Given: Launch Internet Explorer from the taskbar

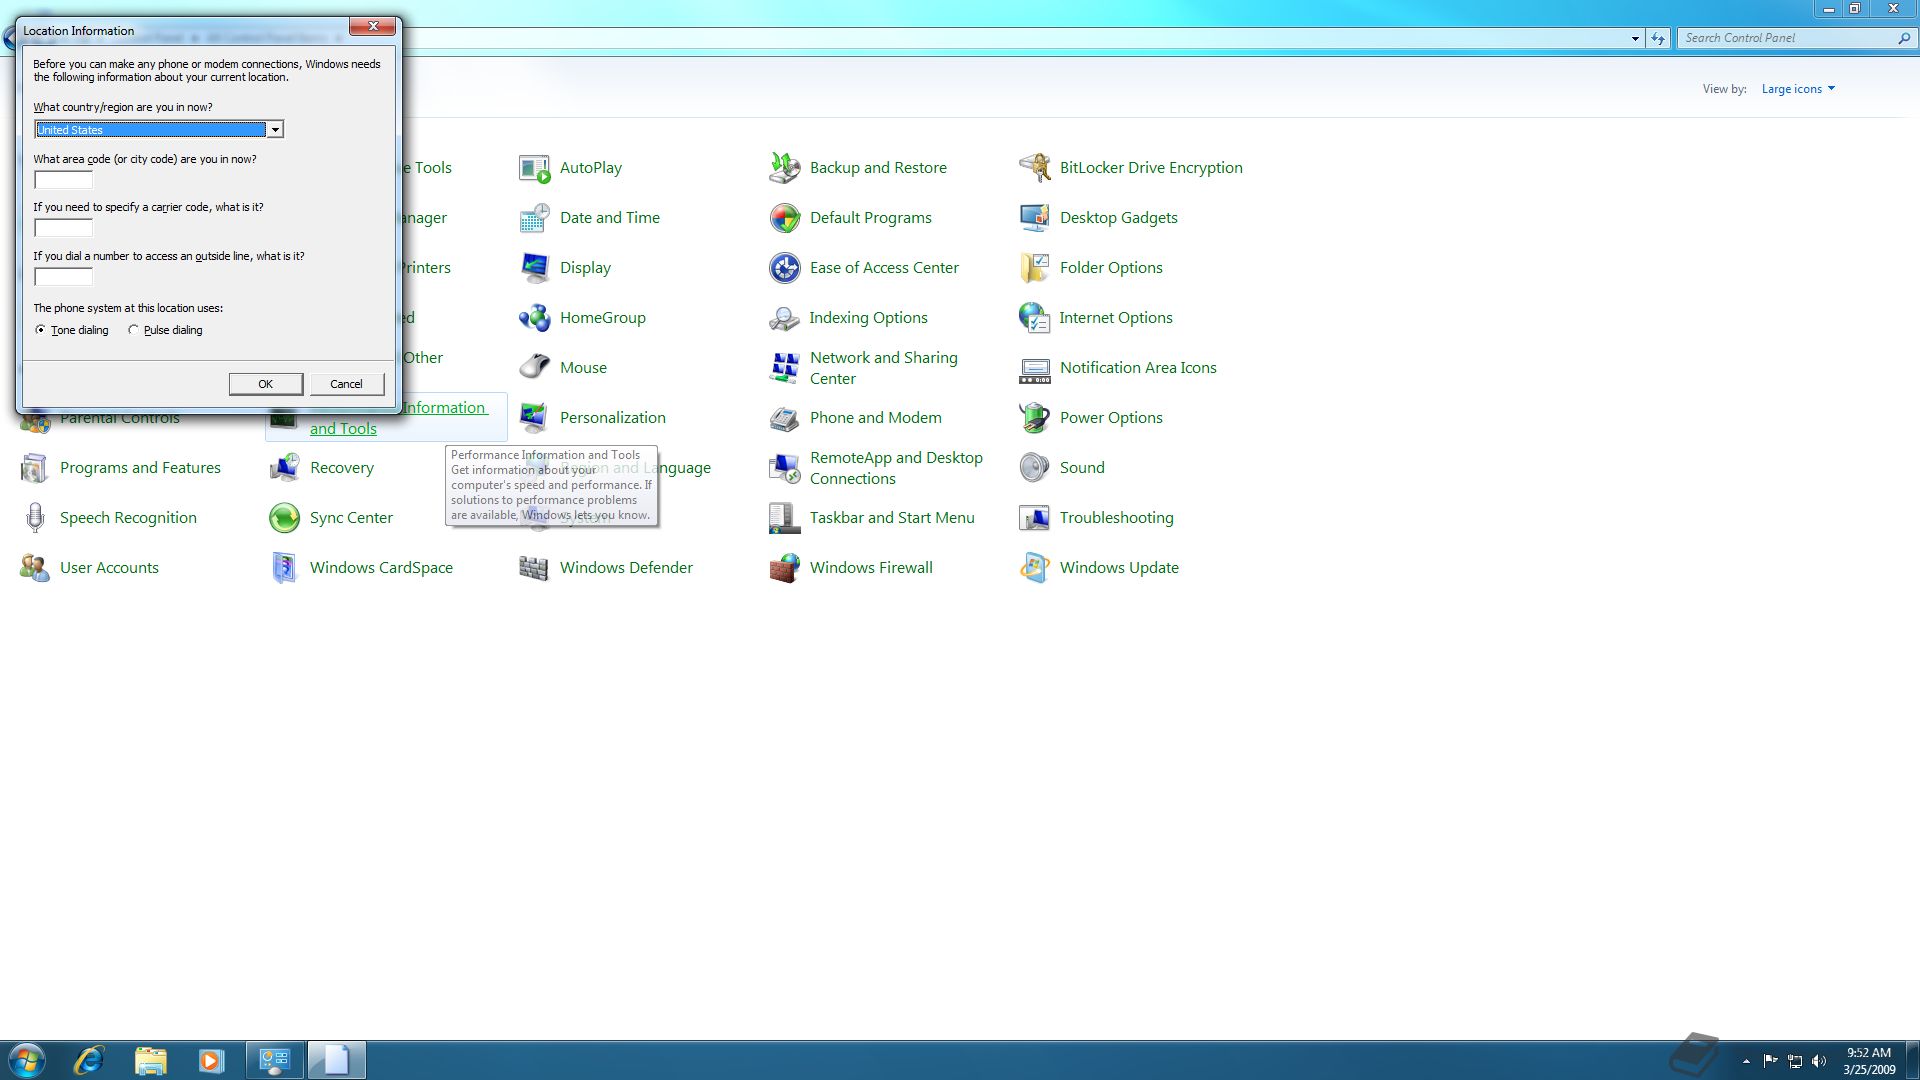Looking at the screenshot, I should point(89,1060).
